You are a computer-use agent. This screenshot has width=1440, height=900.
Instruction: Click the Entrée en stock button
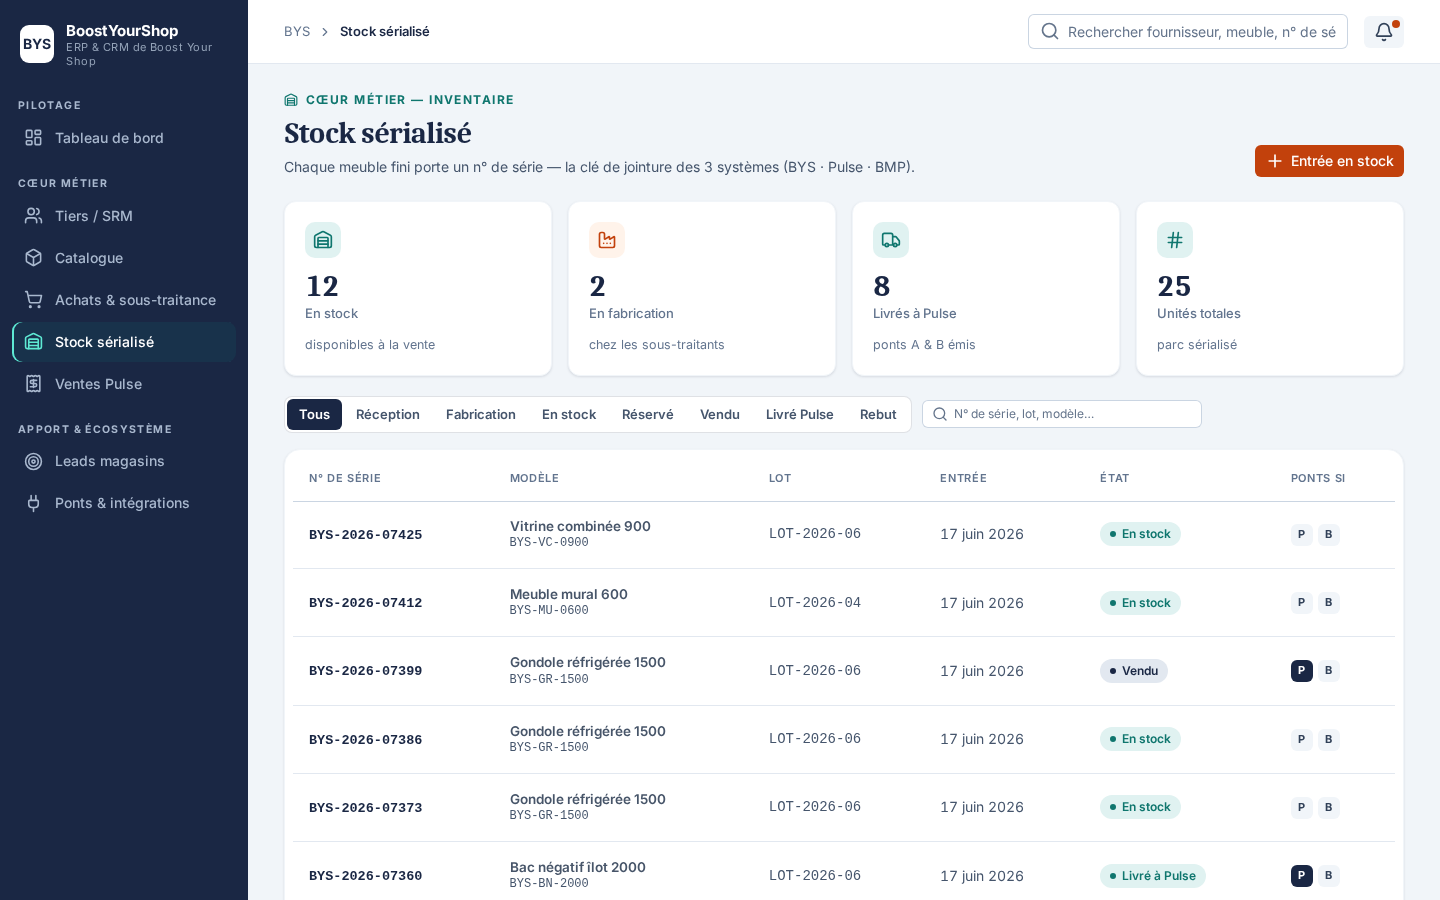click(x=1329, y=161)
